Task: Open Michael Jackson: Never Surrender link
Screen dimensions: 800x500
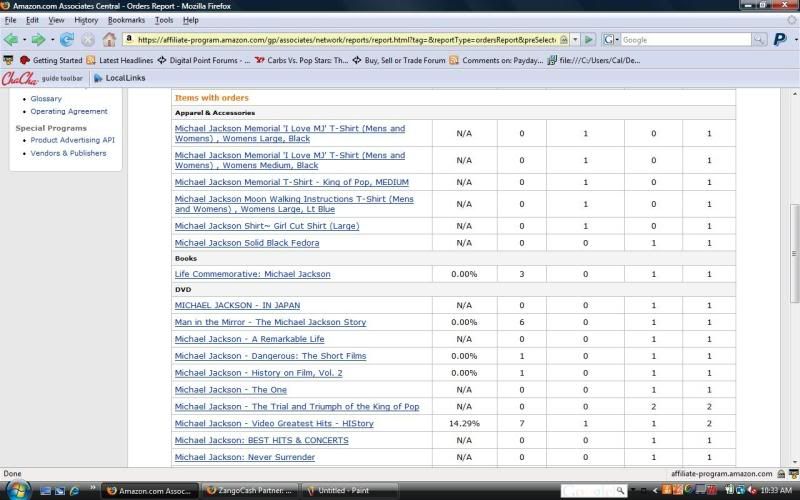Action: click(x=245, y=457)
